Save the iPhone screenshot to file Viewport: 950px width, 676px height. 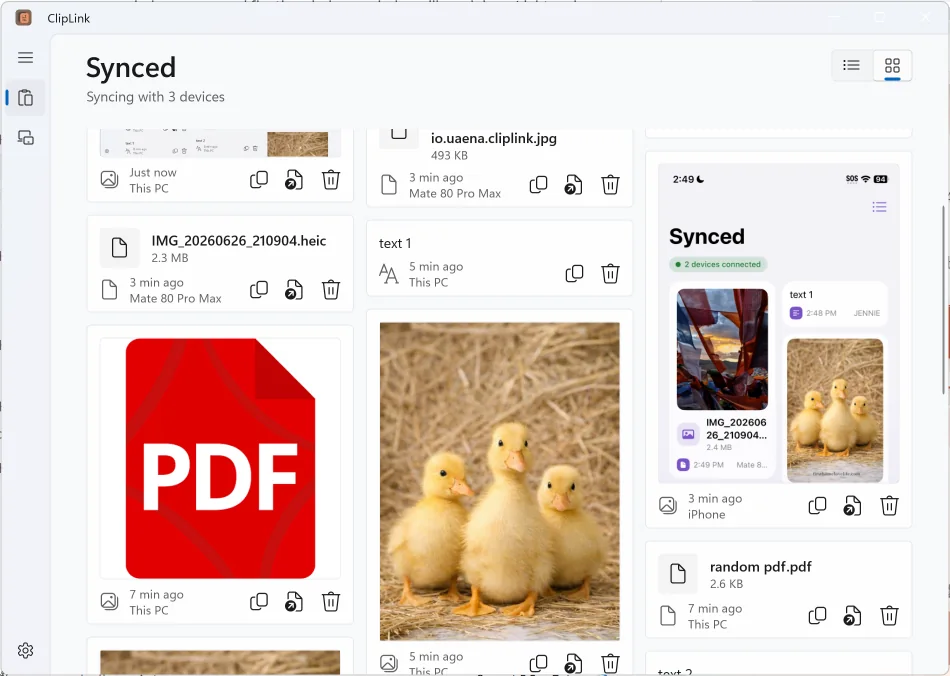tap(852, 506)
